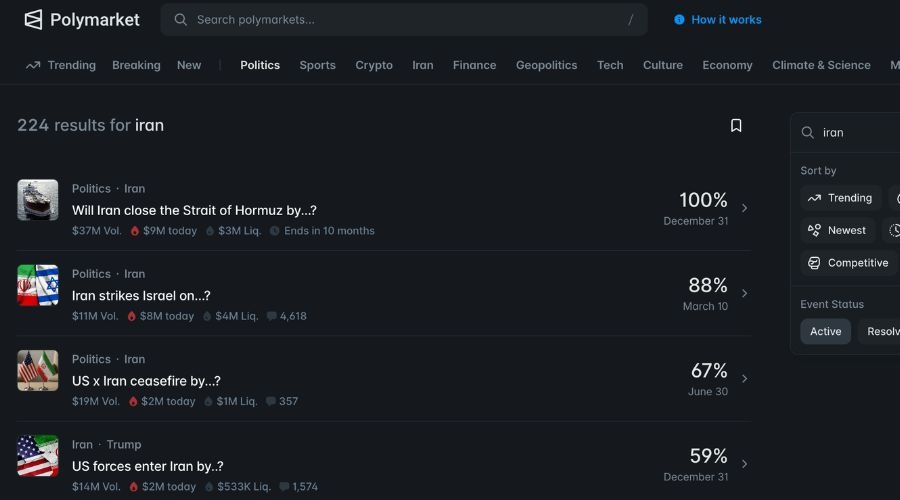
Task: Click the Strait of Hormuz ship thumbnail
Action: [x=38, y=200]
